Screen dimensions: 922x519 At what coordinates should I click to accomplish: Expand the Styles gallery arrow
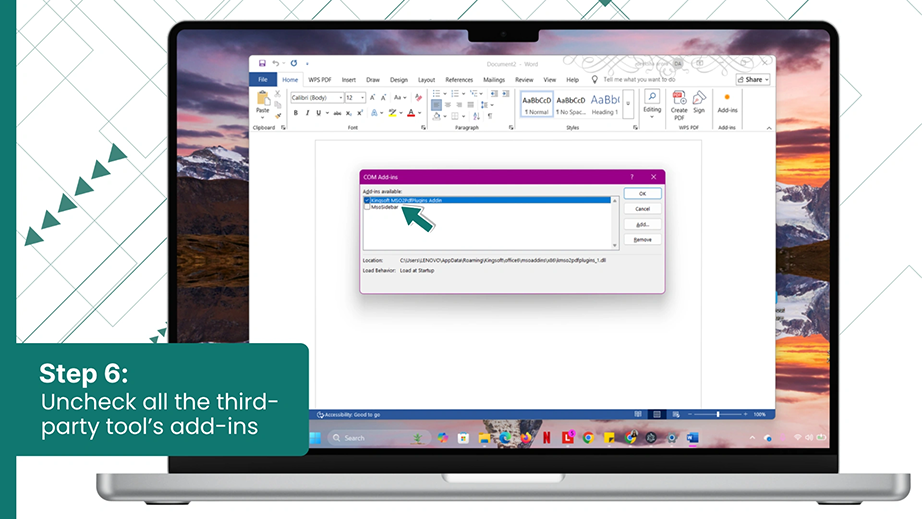[628, 103]
